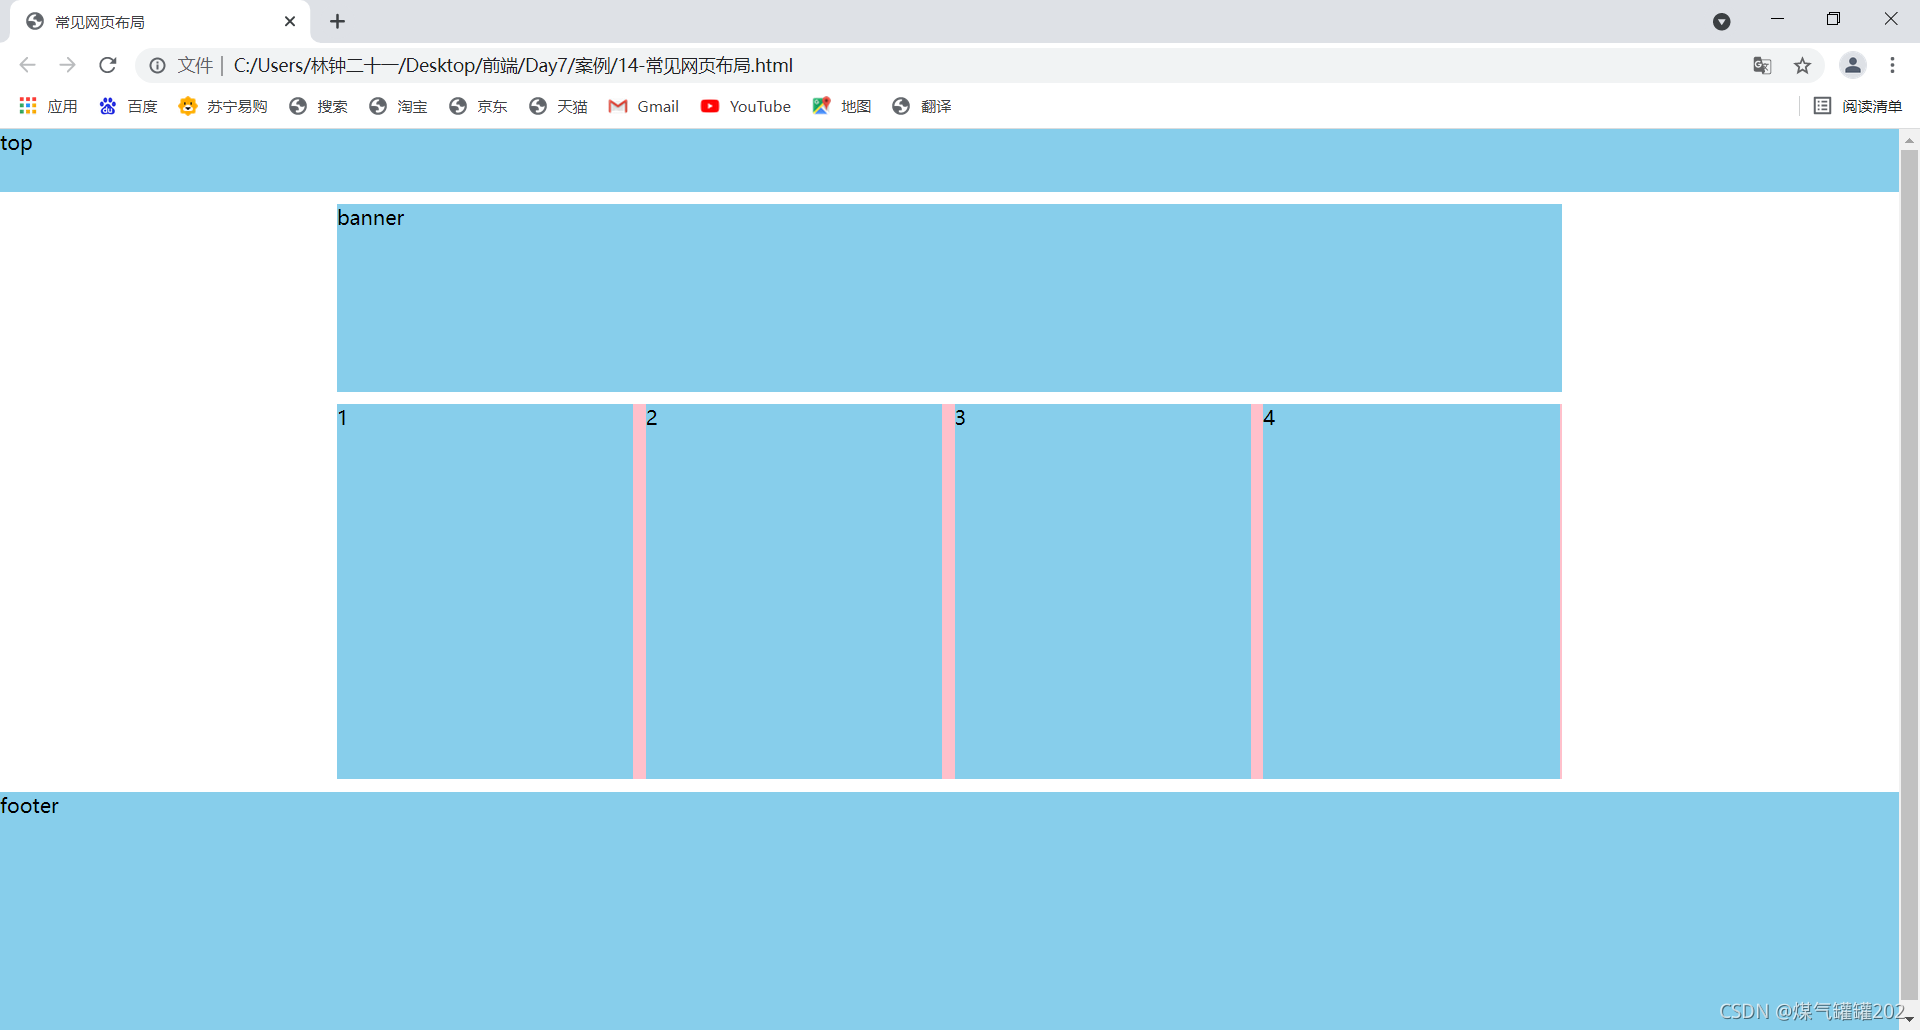This screenshot has width=1920, height=1030.
Task: Reload the page with the refresh icon
Action: click(108, 65)
